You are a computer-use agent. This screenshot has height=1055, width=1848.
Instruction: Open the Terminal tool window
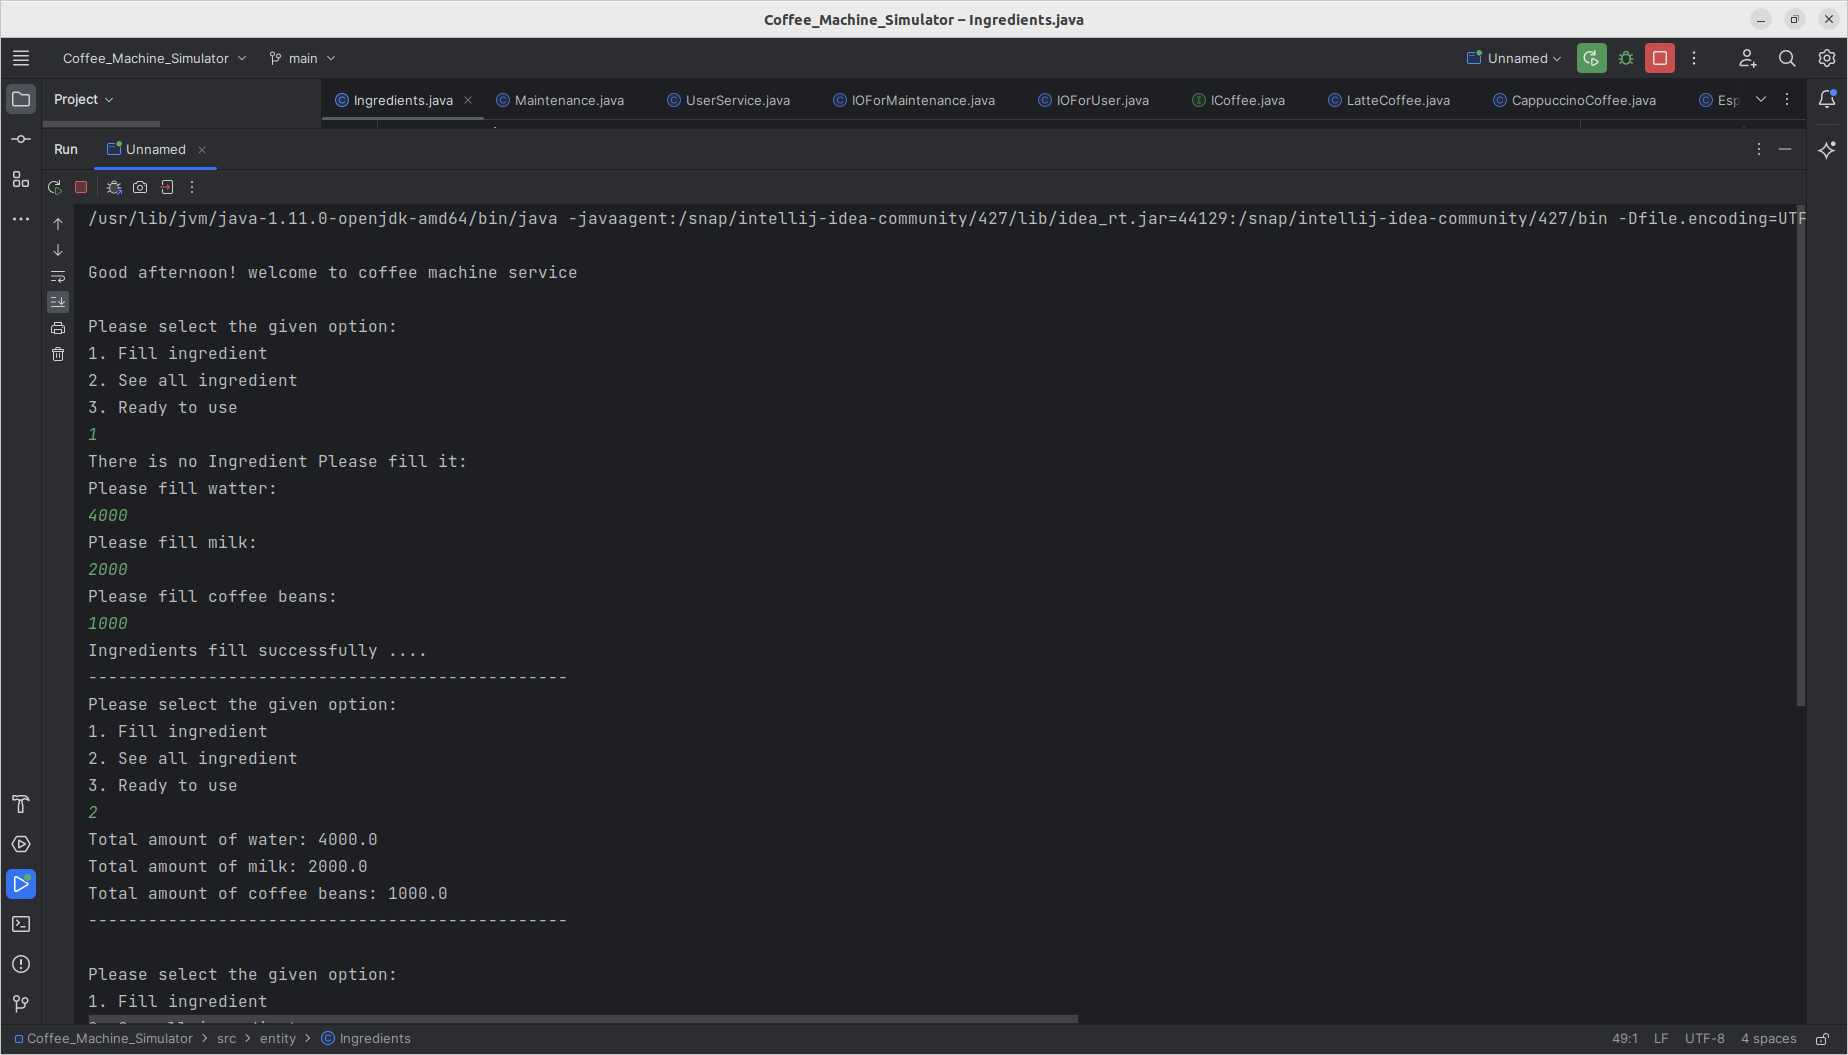[x=21, y=924]
